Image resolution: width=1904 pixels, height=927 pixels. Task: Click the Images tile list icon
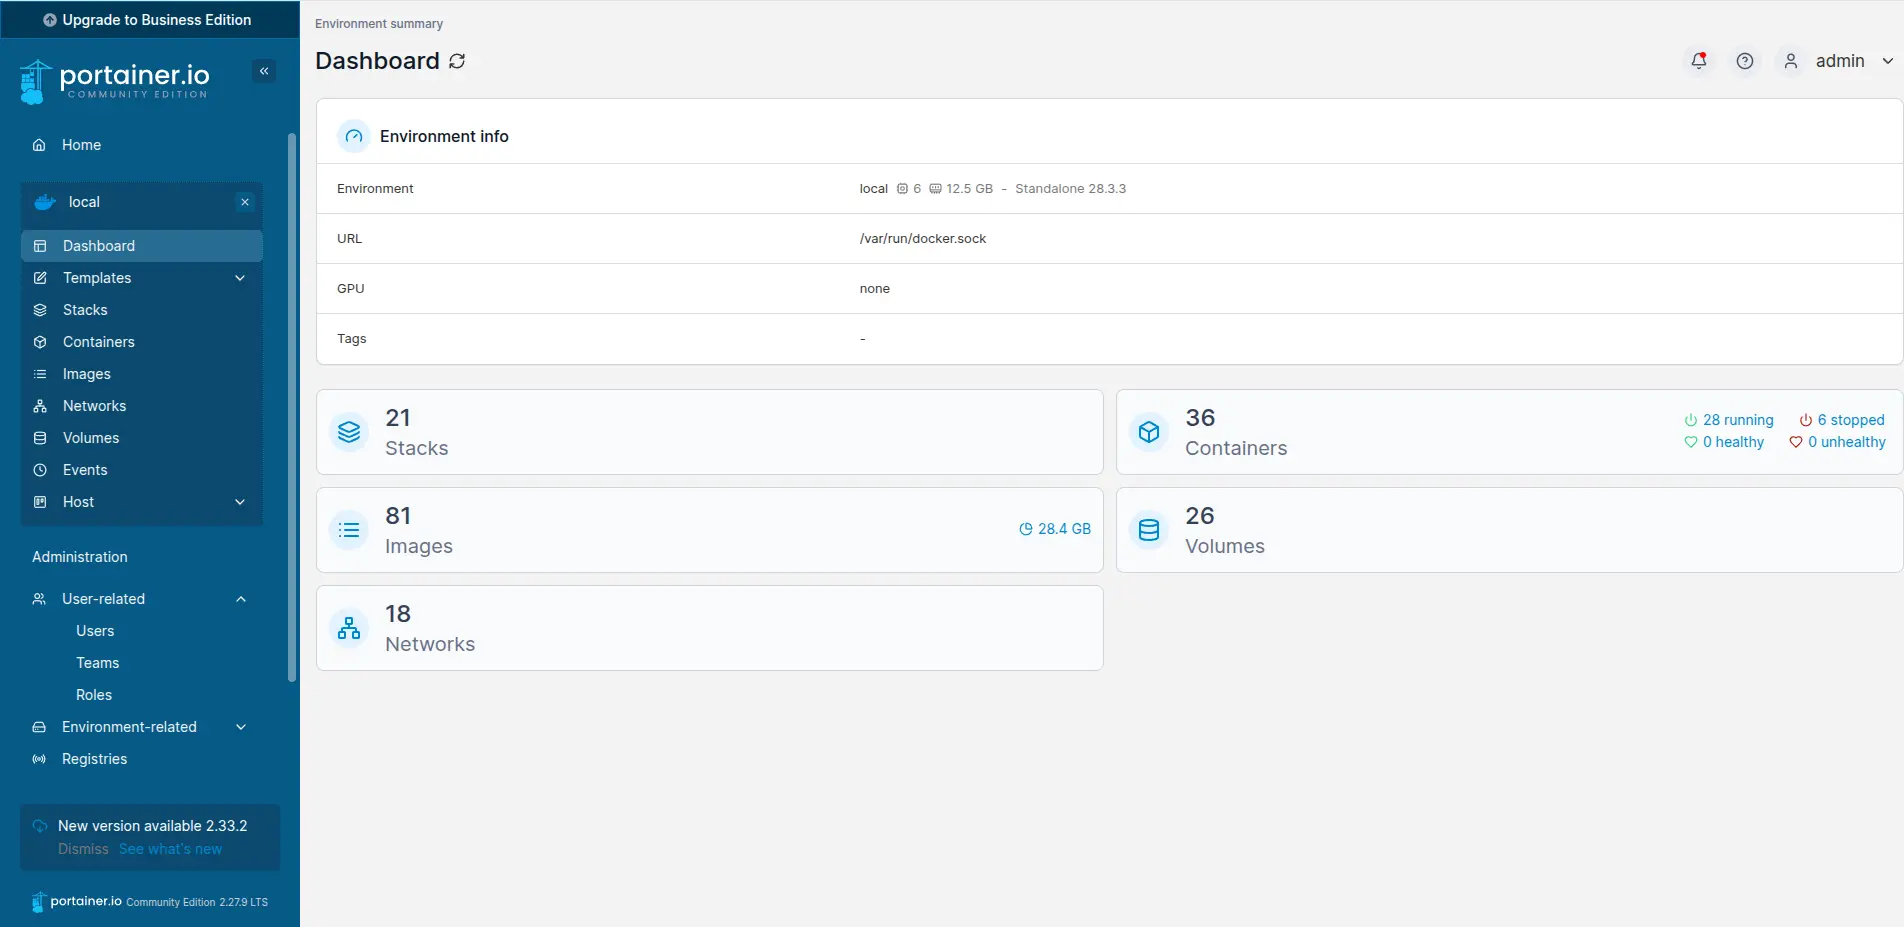(x=349, y=530)
